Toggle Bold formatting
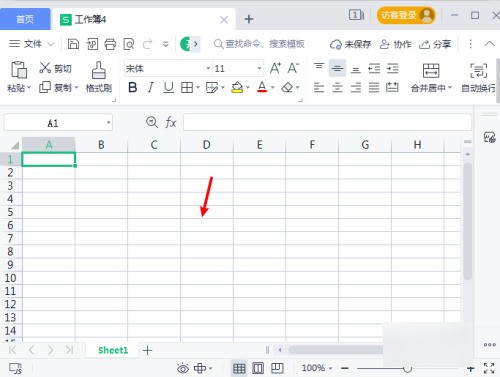The height and width of the screenshot is (377, 500). 133,88
